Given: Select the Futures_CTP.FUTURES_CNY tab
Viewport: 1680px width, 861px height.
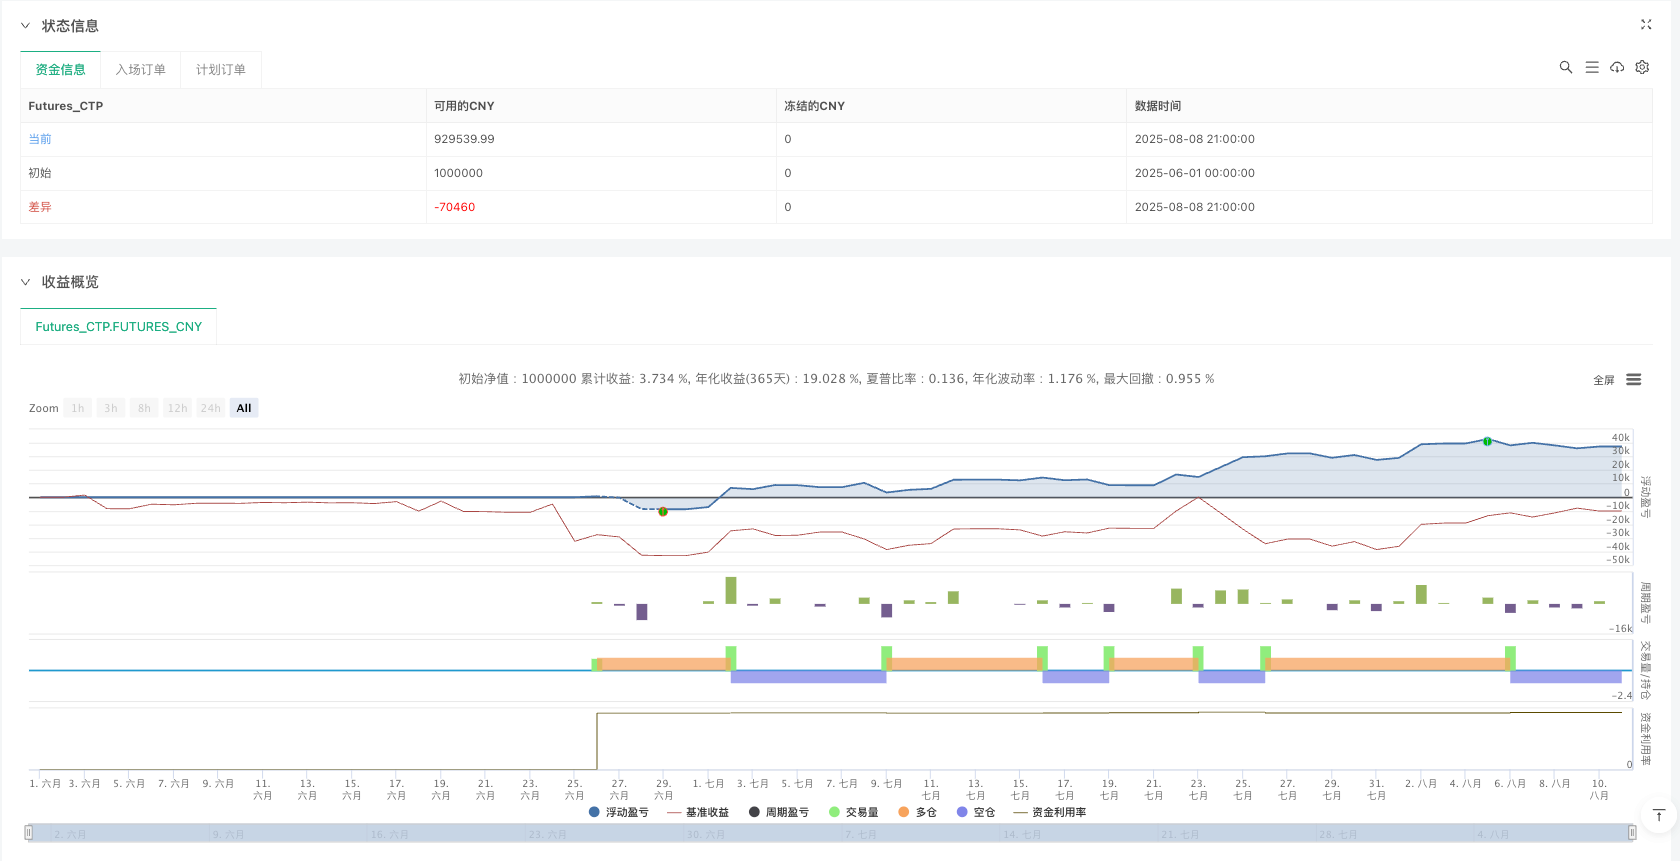Looking at the screenshot, I should 119,327.
